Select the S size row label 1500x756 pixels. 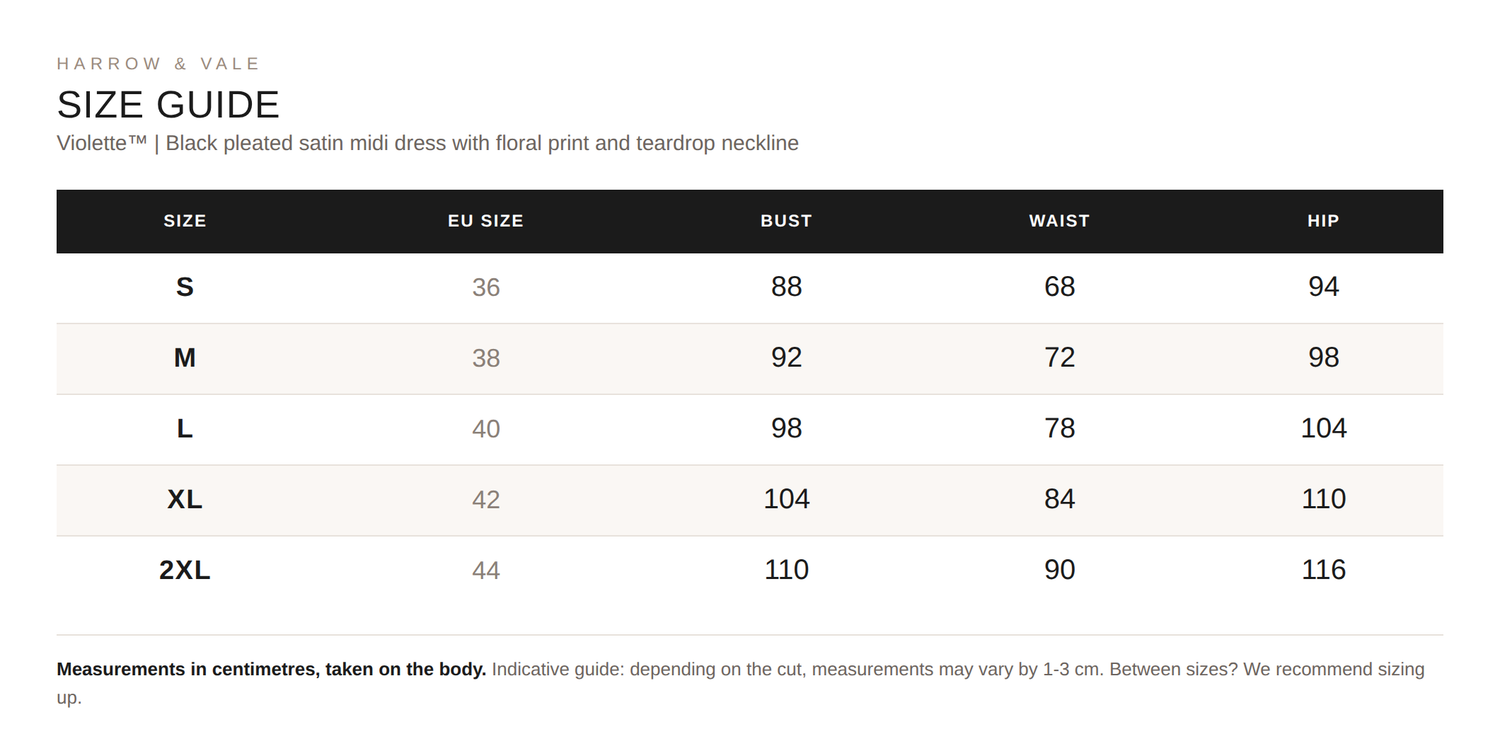[185, 288]
